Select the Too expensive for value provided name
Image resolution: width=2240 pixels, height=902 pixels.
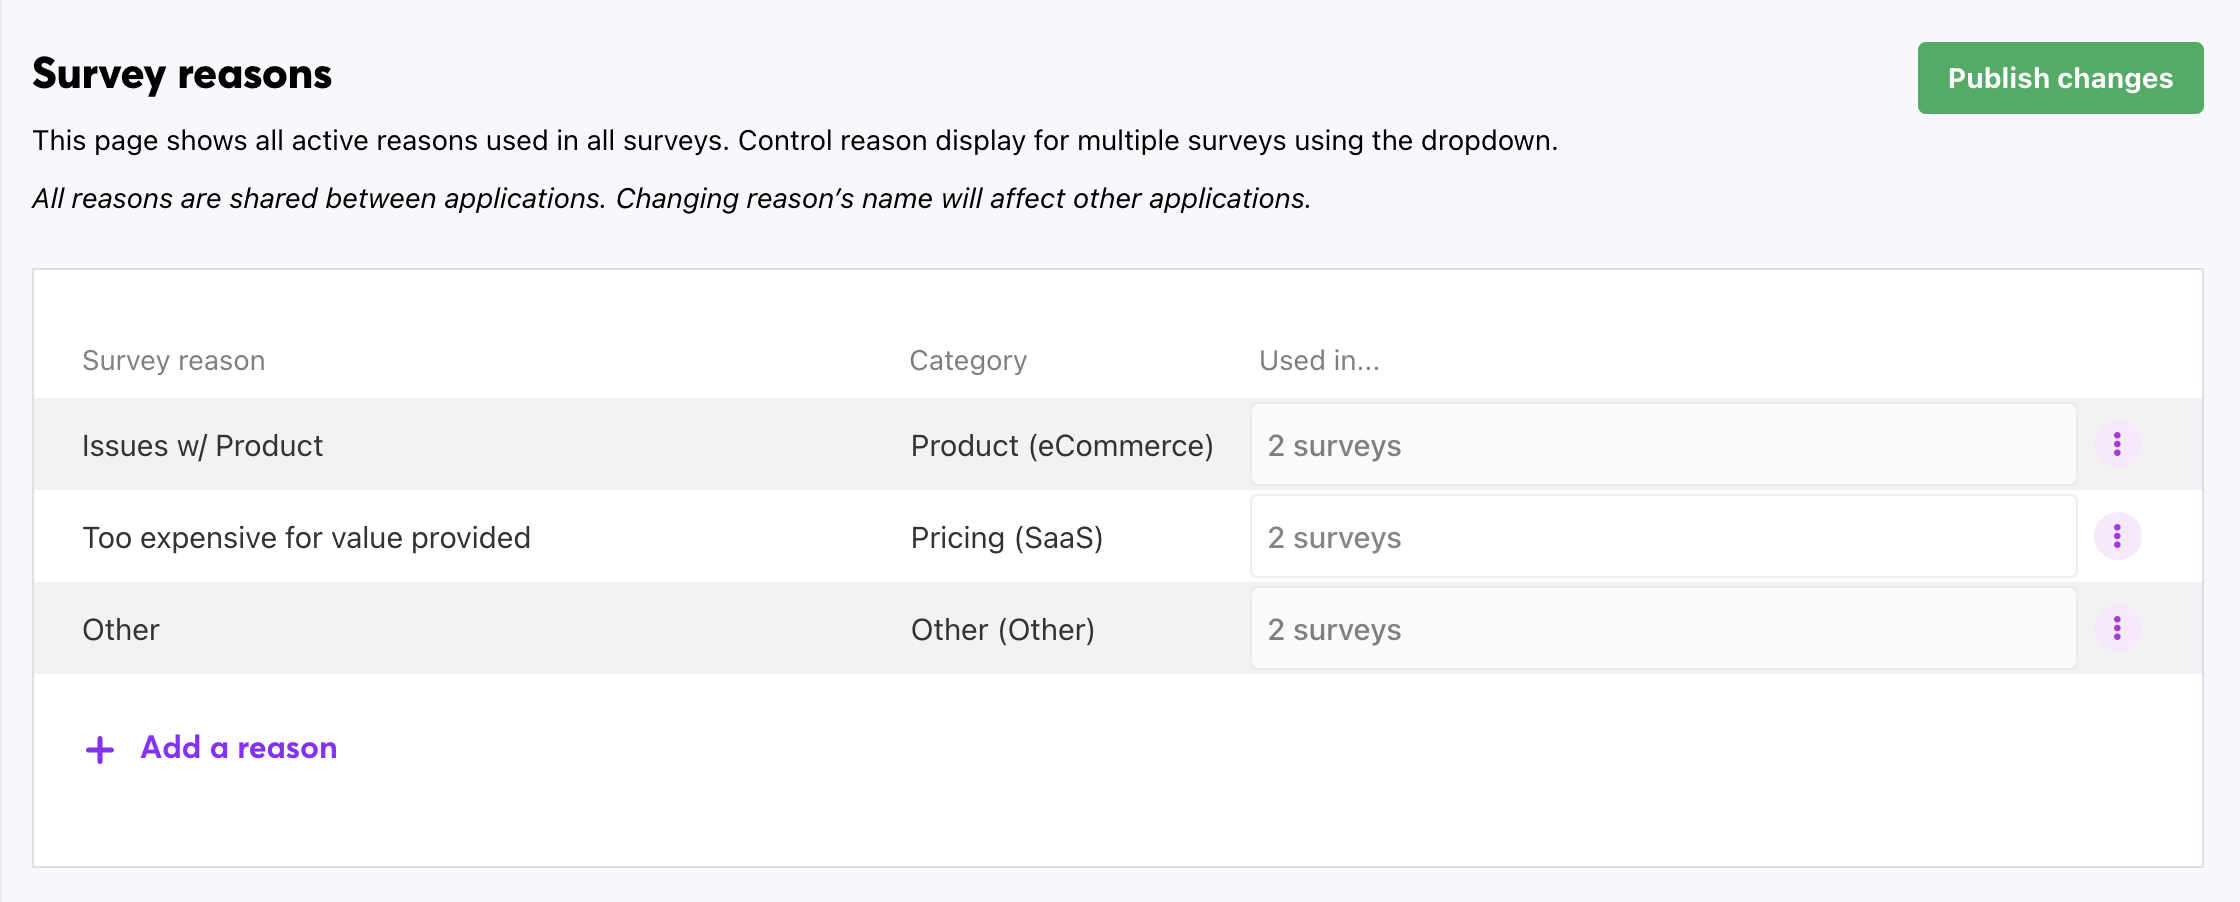pos(306,538)
